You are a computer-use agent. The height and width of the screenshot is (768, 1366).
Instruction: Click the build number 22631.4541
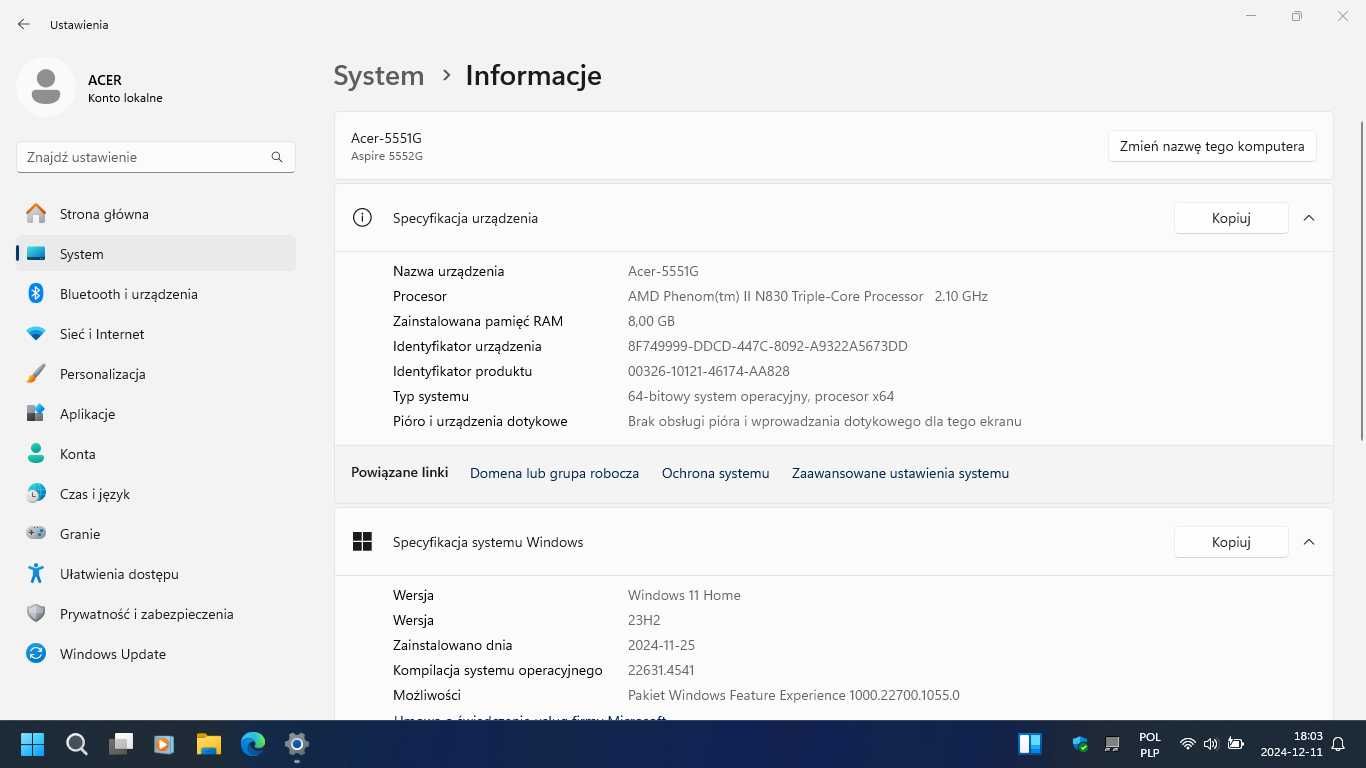(x=661, y=670)
